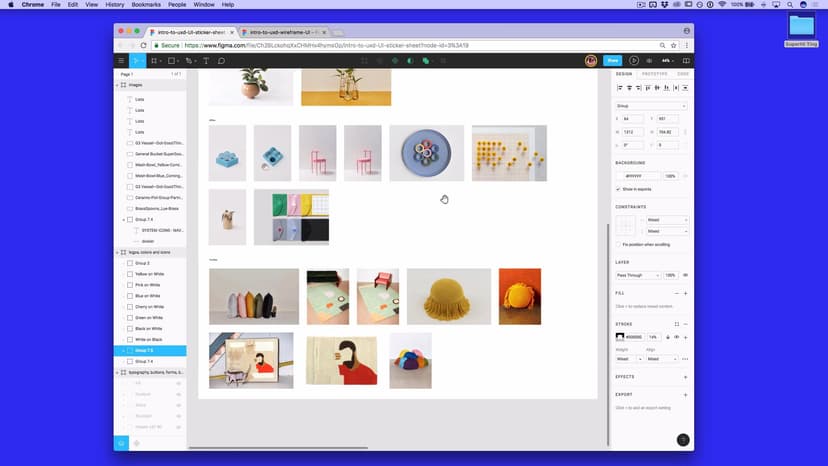Select the Comment tool
This screenshot has width=828, height=466.
(221, 61)
